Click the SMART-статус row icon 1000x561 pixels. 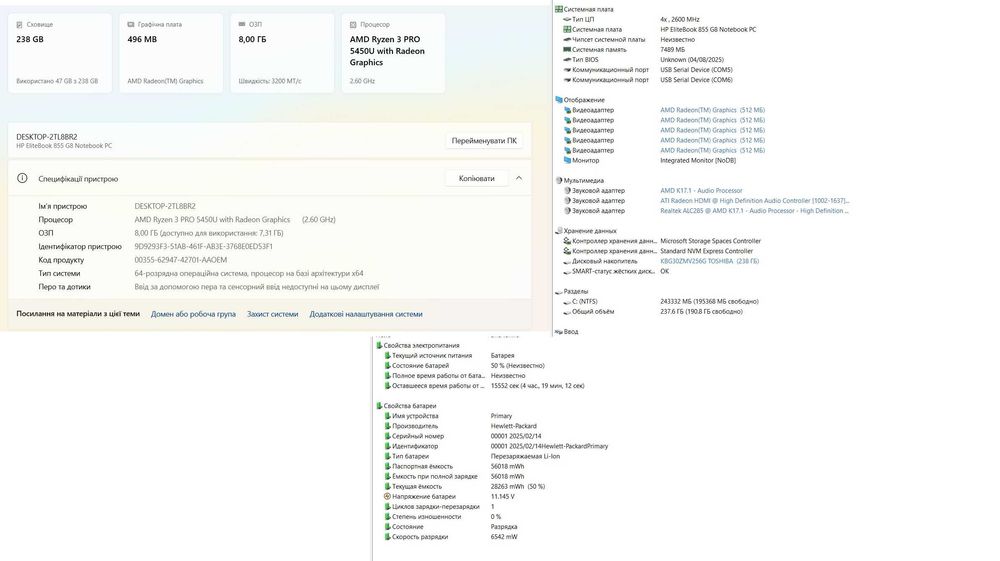tap(567, 272)
